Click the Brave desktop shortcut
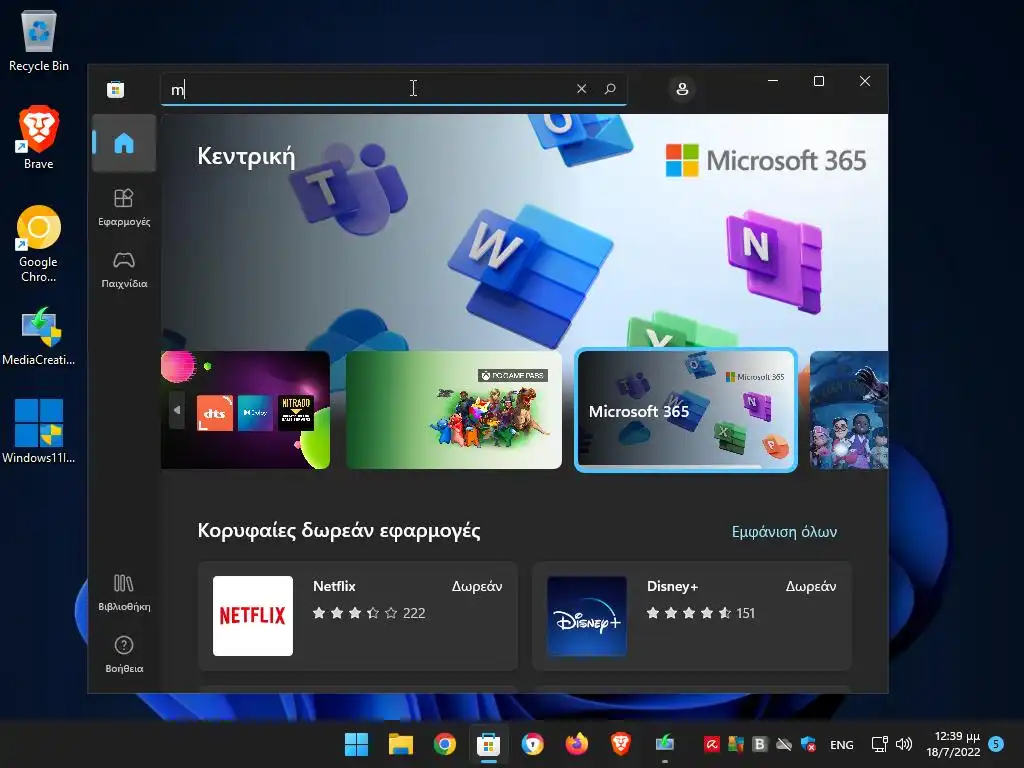This screenshot has width=1024, height=768. point(39,138)
